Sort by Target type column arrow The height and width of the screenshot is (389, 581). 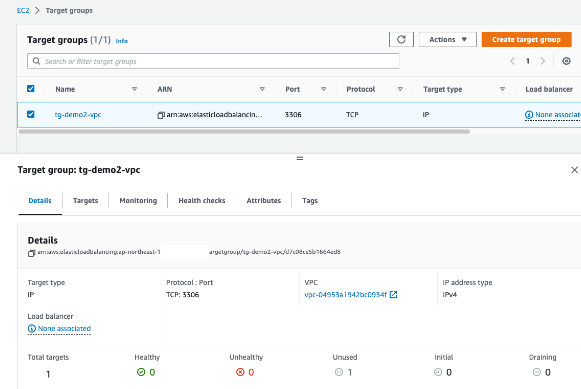(502, 89)
